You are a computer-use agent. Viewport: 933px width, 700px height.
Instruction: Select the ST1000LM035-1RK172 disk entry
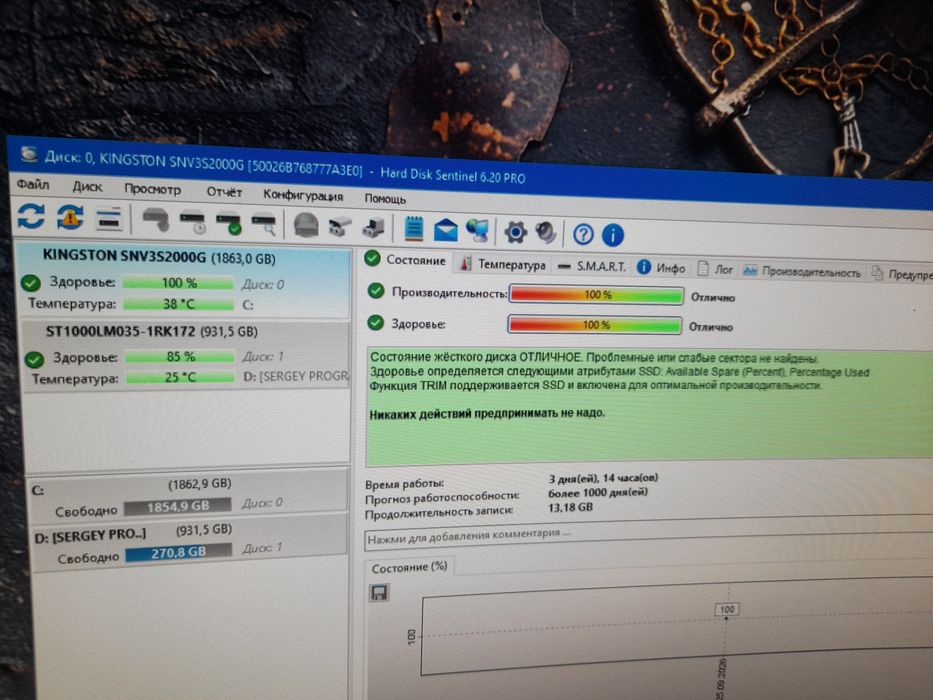(x=186, y=356)
